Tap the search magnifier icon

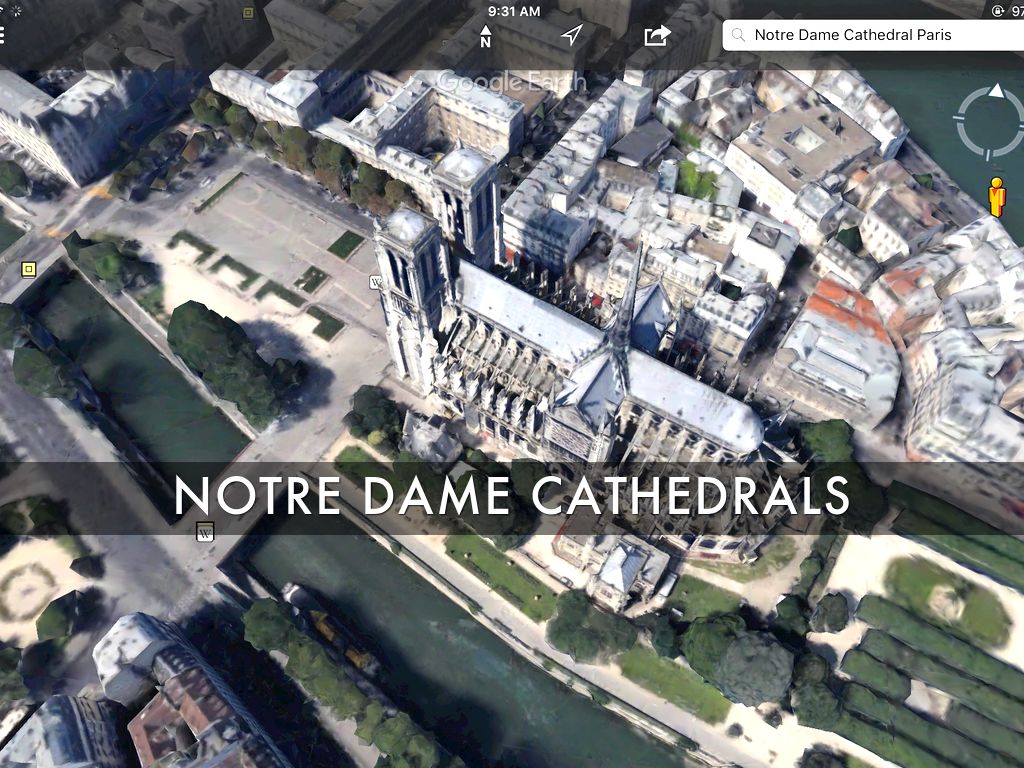tap(738, 35)
